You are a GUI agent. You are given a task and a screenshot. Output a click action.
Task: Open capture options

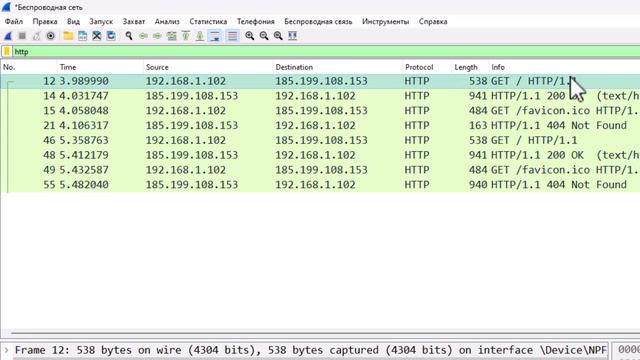pyautogui.click(x=51, y=36)
